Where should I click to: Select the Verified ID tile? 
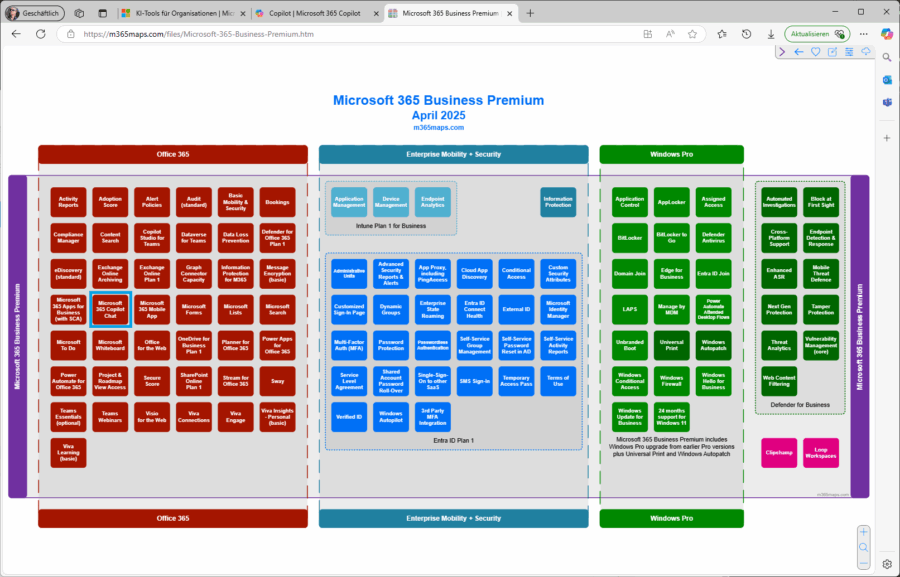(x=349, y=417)
